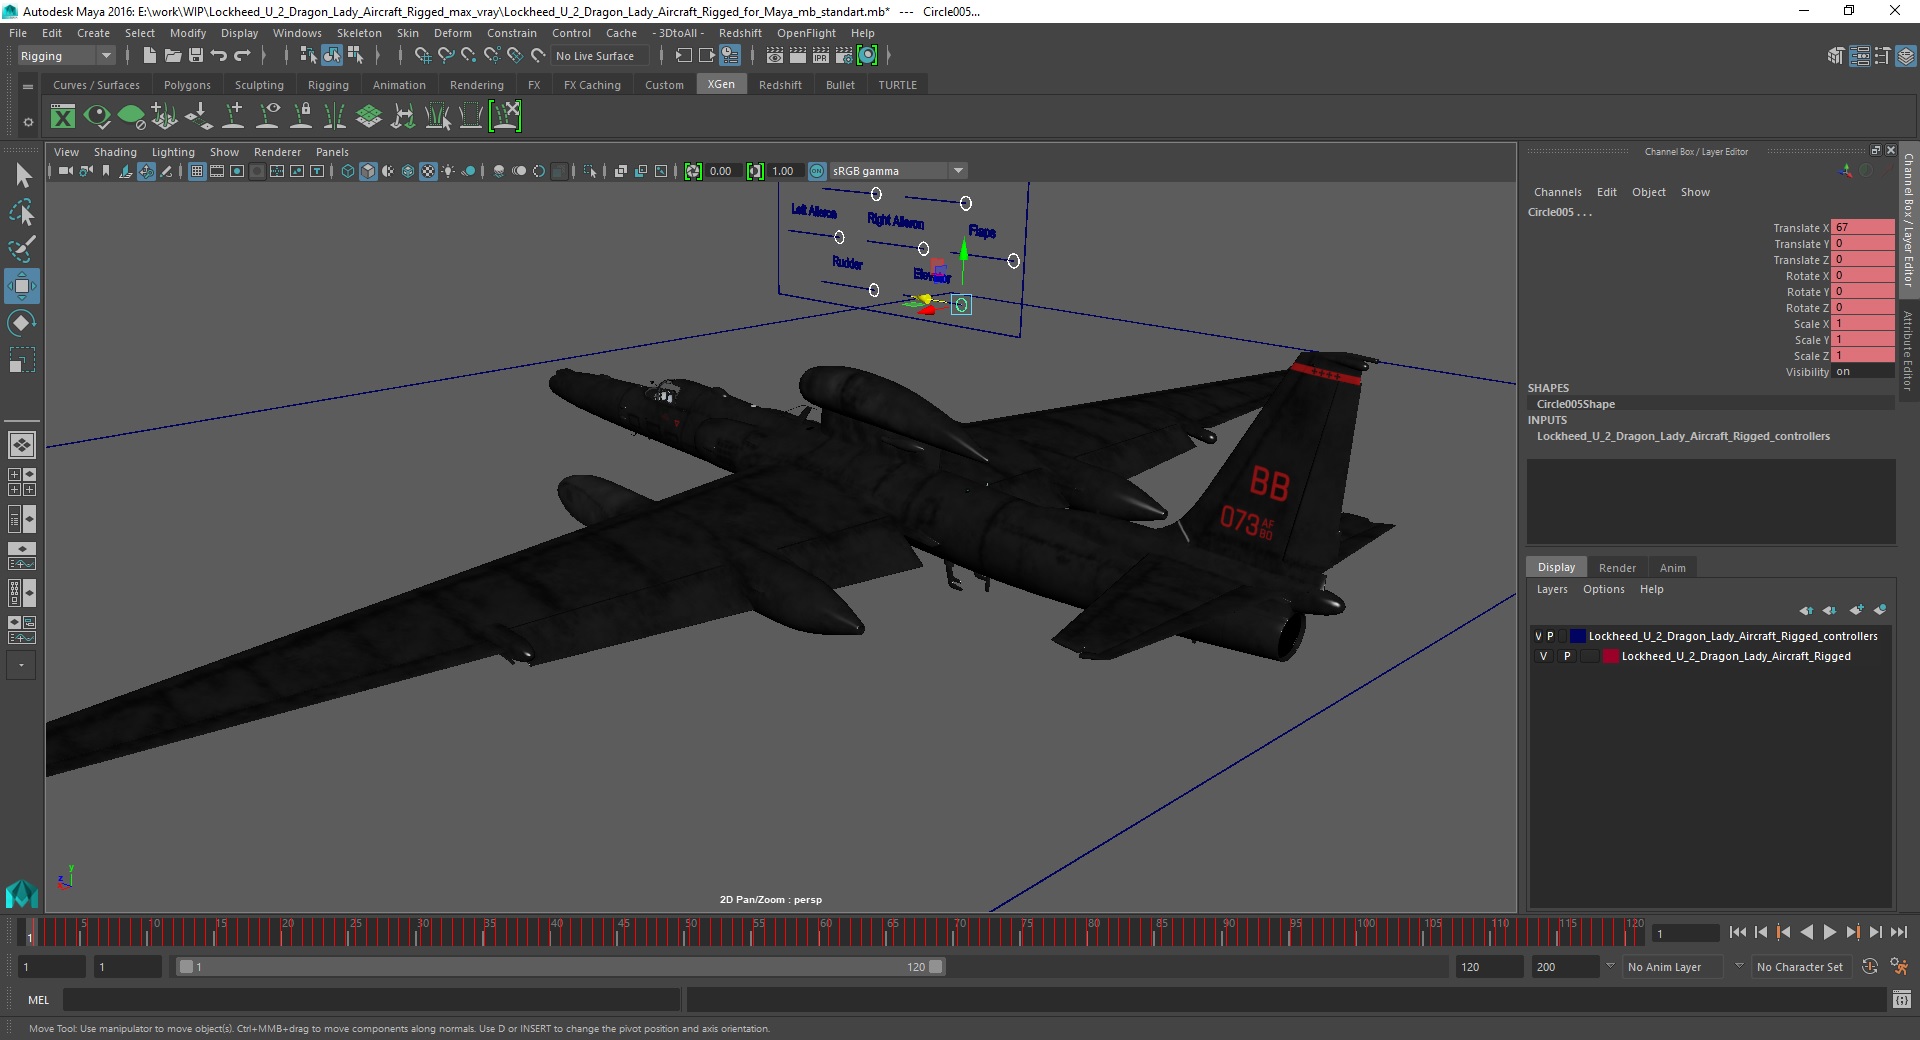
Task: Toggle use all lights in viewport
Action: click(448, 171)
